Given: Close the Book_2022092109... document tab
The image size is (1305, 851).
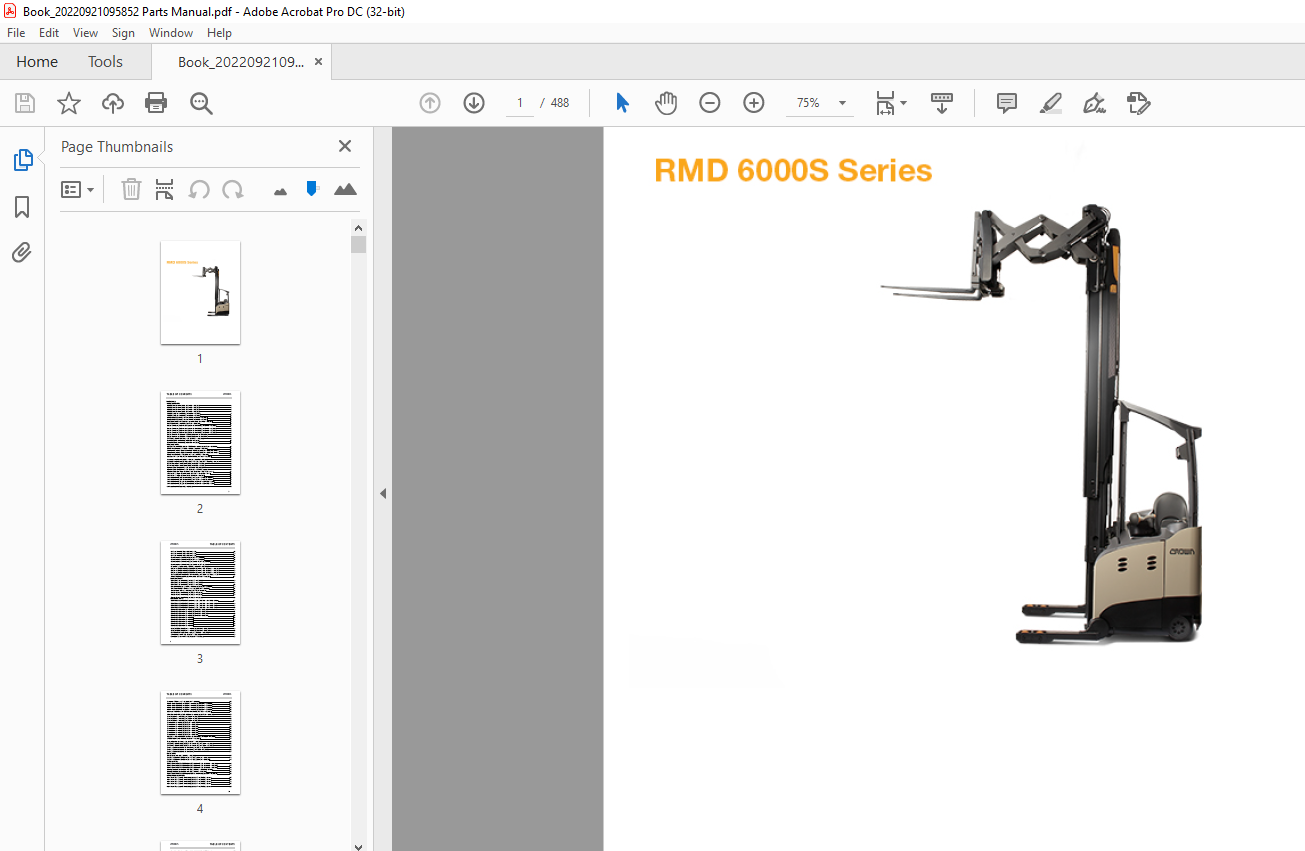Looking at the screenshot, I should click(x=318, y=61).
